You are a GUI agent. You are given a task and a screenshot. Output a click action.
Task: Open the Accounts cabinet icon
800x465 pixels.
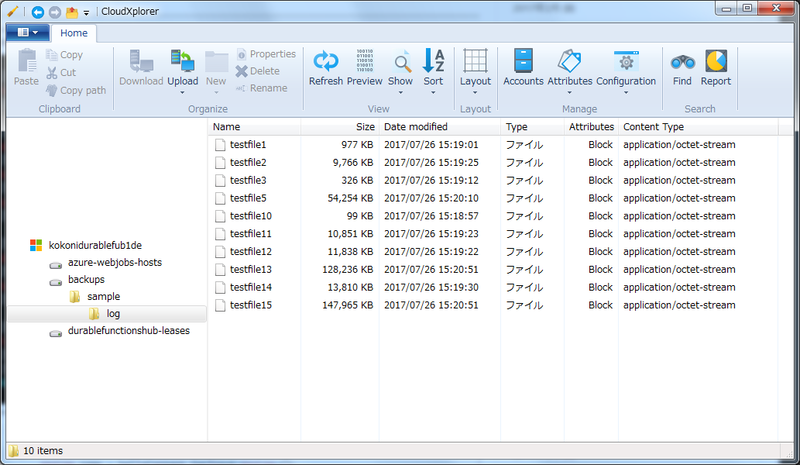[523, 60]
